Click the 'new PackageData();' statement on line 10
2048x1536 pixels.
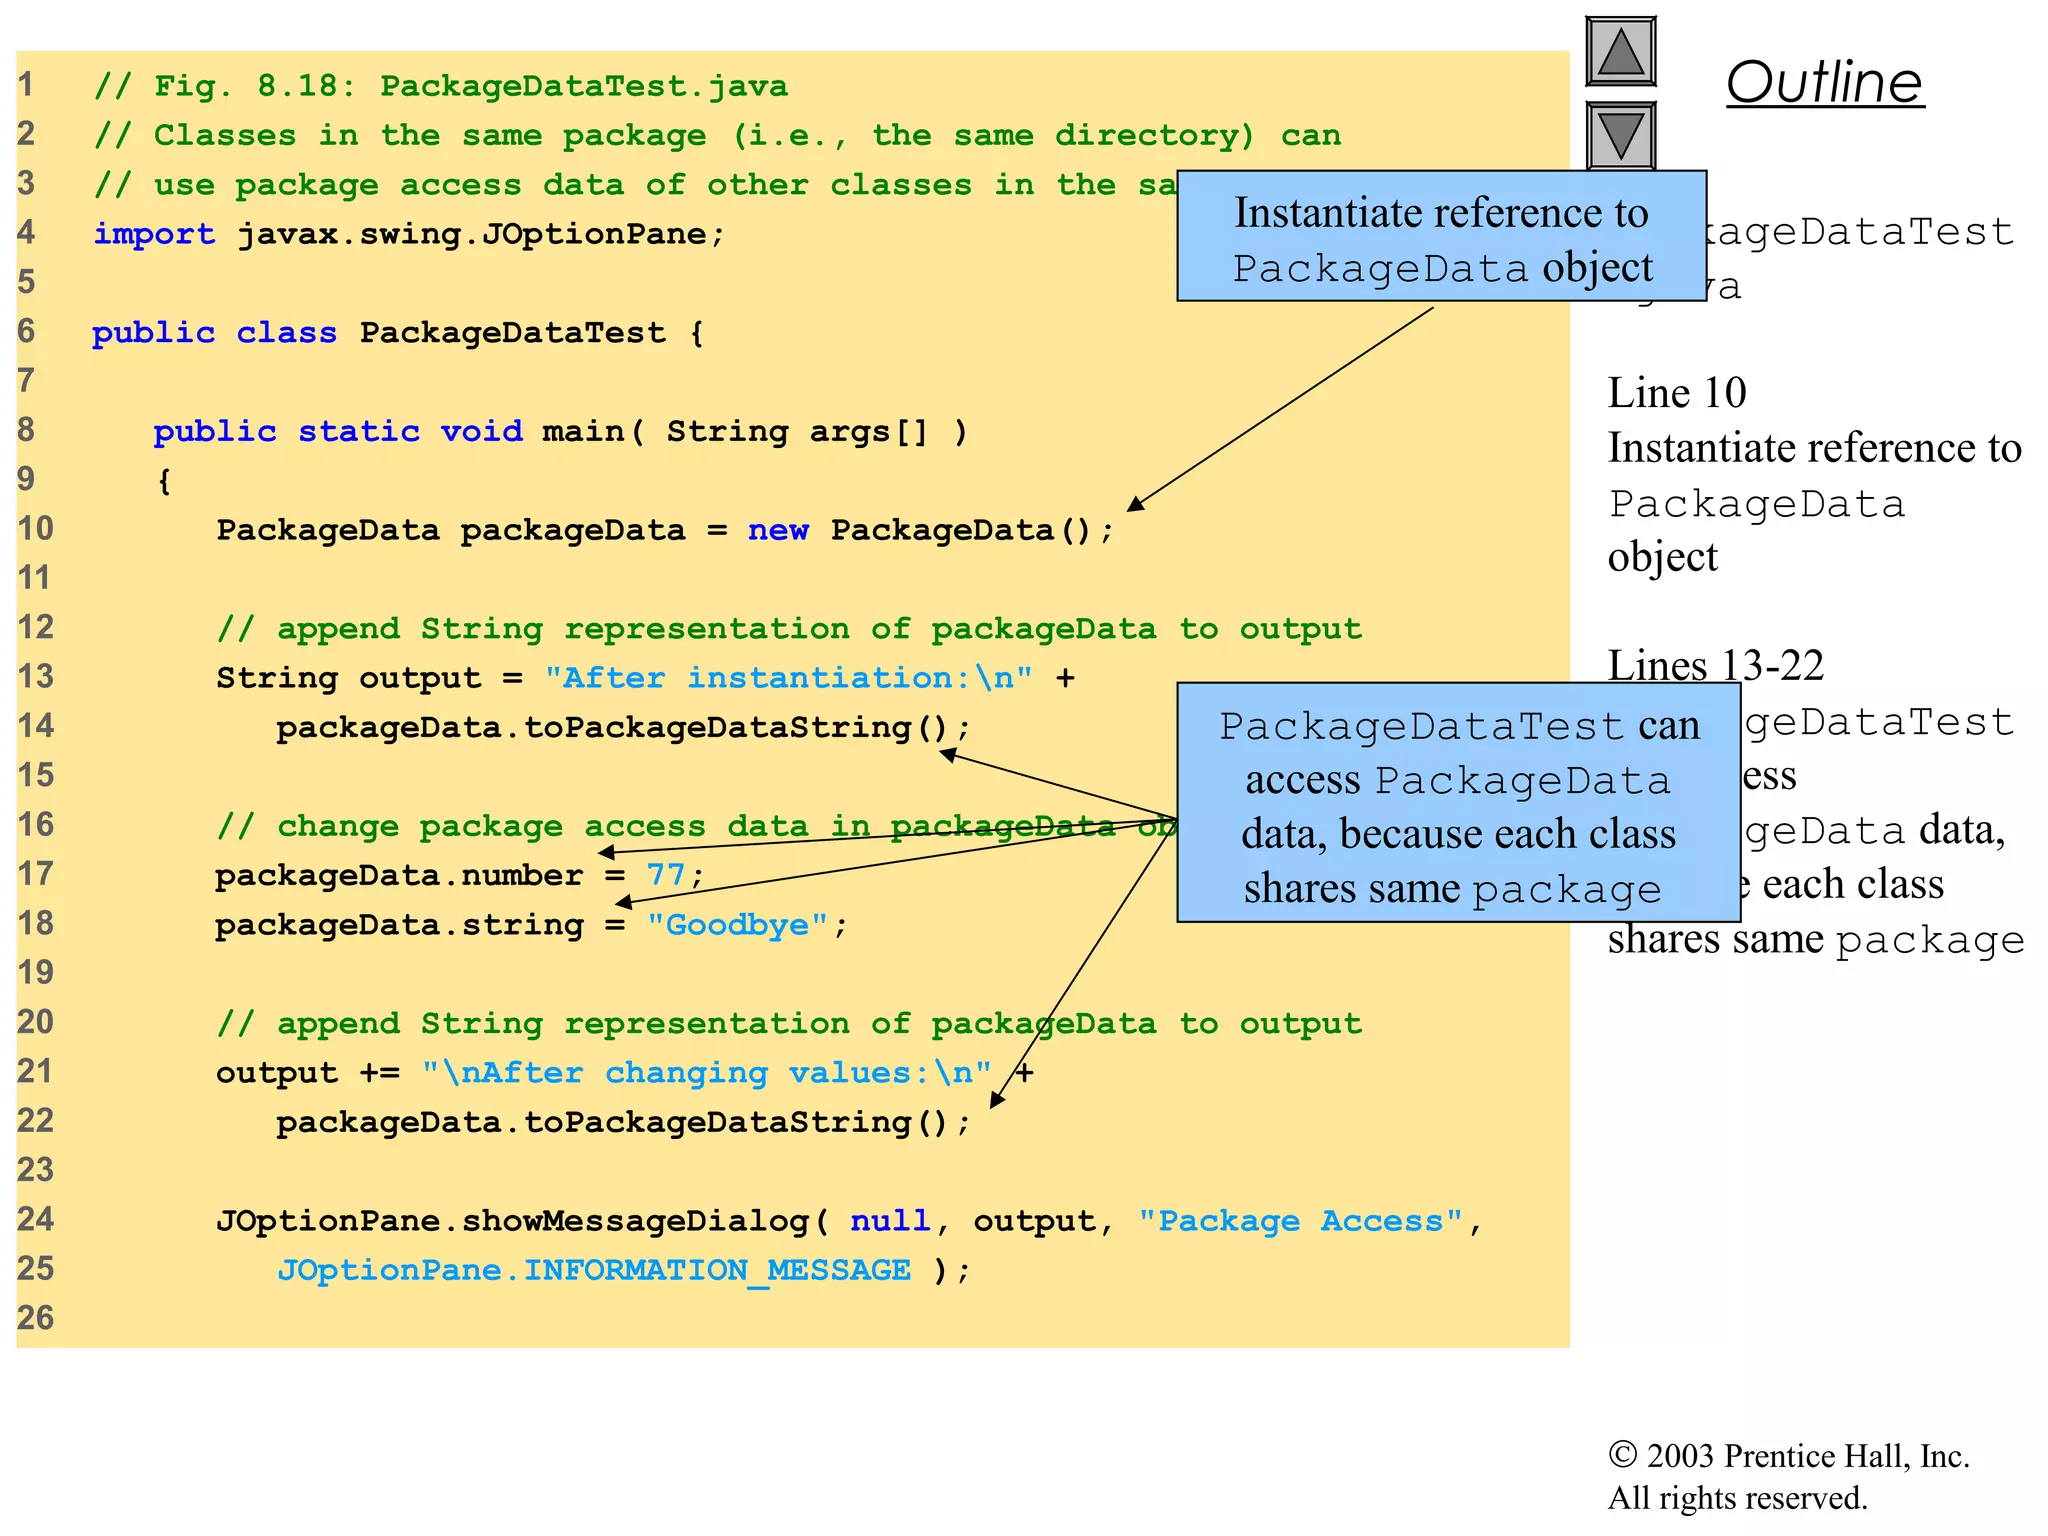click(x=930, y=530)
